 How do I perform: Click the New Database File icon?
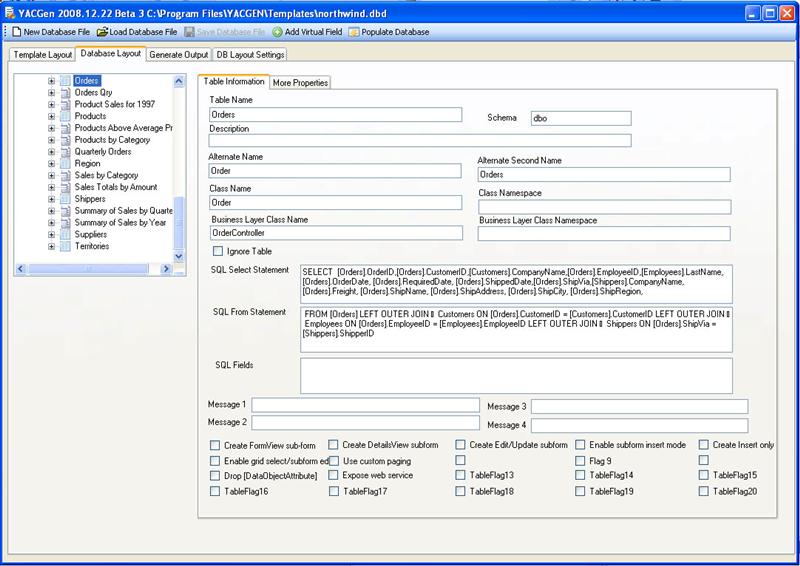17,32
